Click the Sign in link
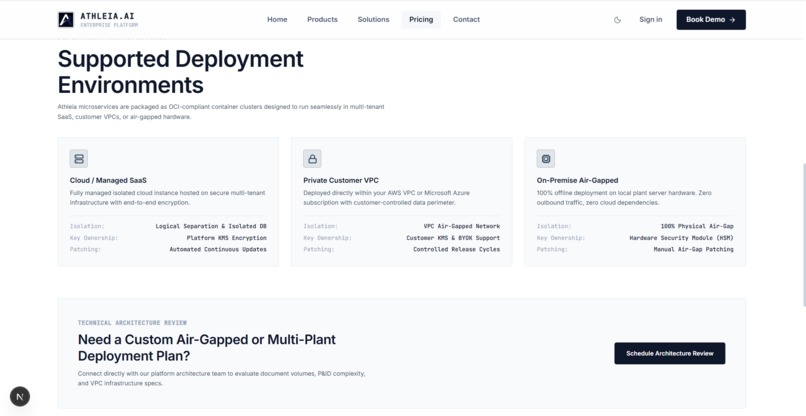 click(x=651, y=20)
